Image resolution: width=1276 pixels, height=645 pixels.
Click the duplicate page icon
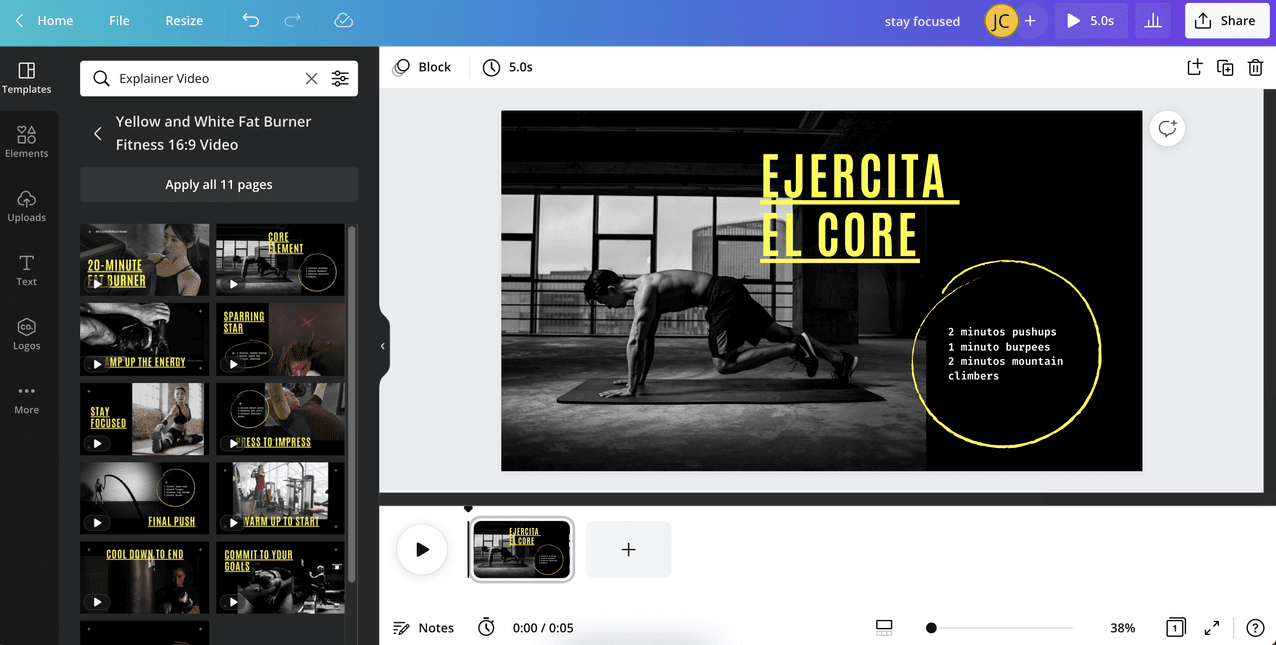point(1225,67)
